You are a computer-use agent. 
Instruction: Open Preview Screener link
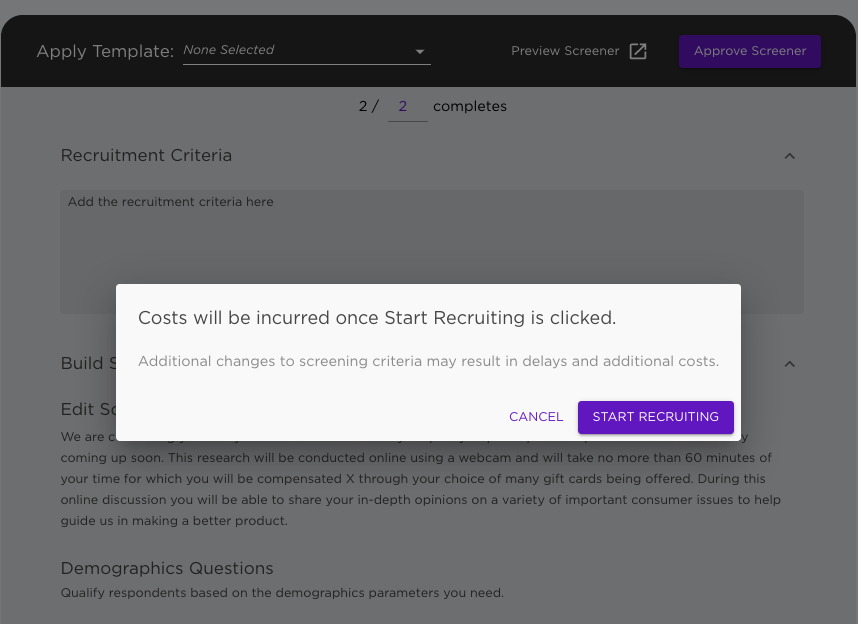579,51
